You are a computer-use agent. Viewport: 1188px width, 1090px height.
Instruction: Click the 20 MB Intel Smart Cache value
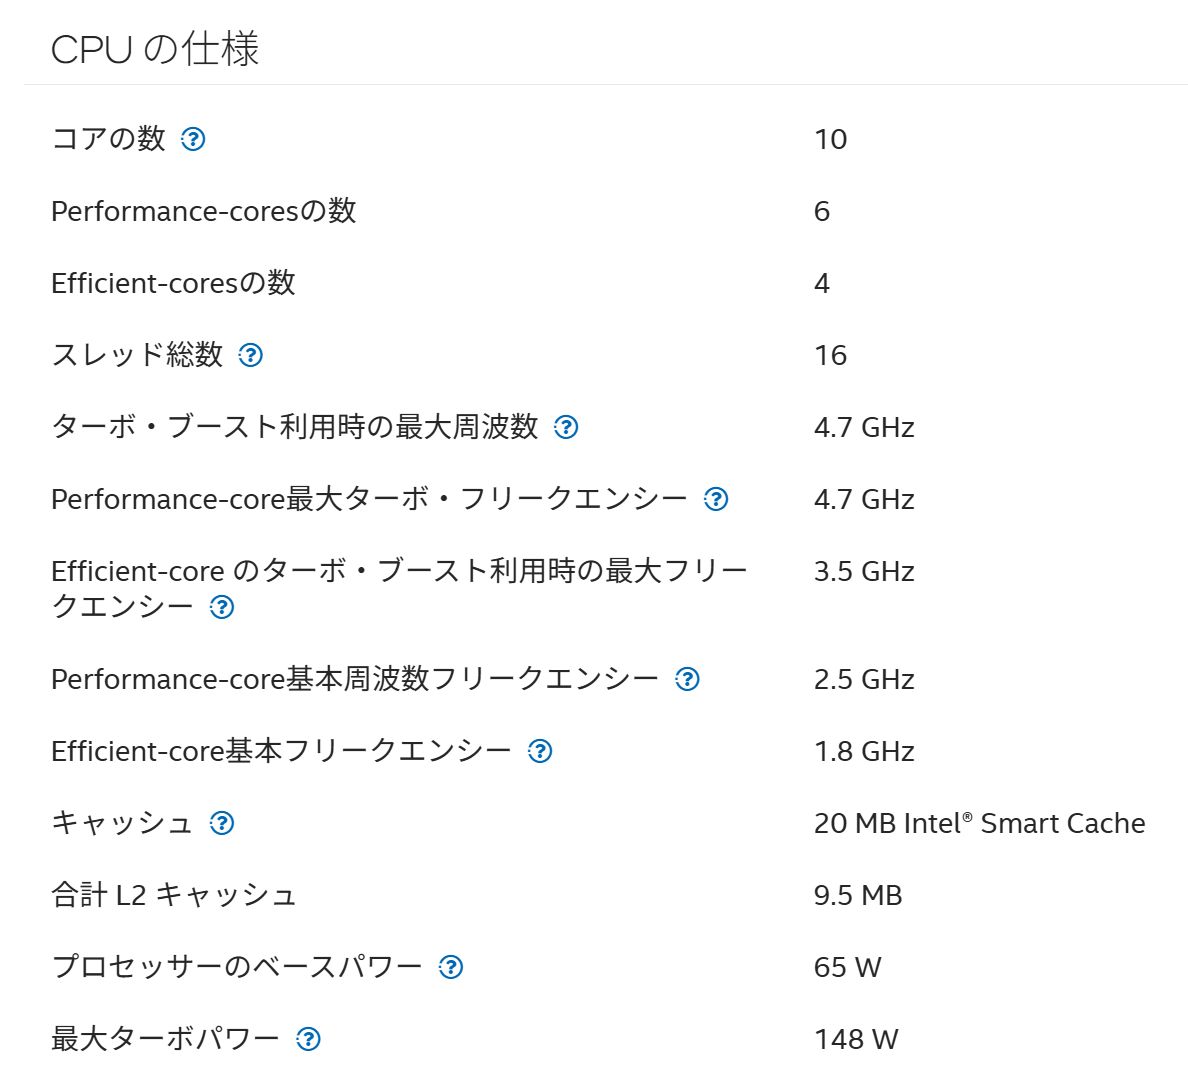pyautogui.click(x=979, y=823)
